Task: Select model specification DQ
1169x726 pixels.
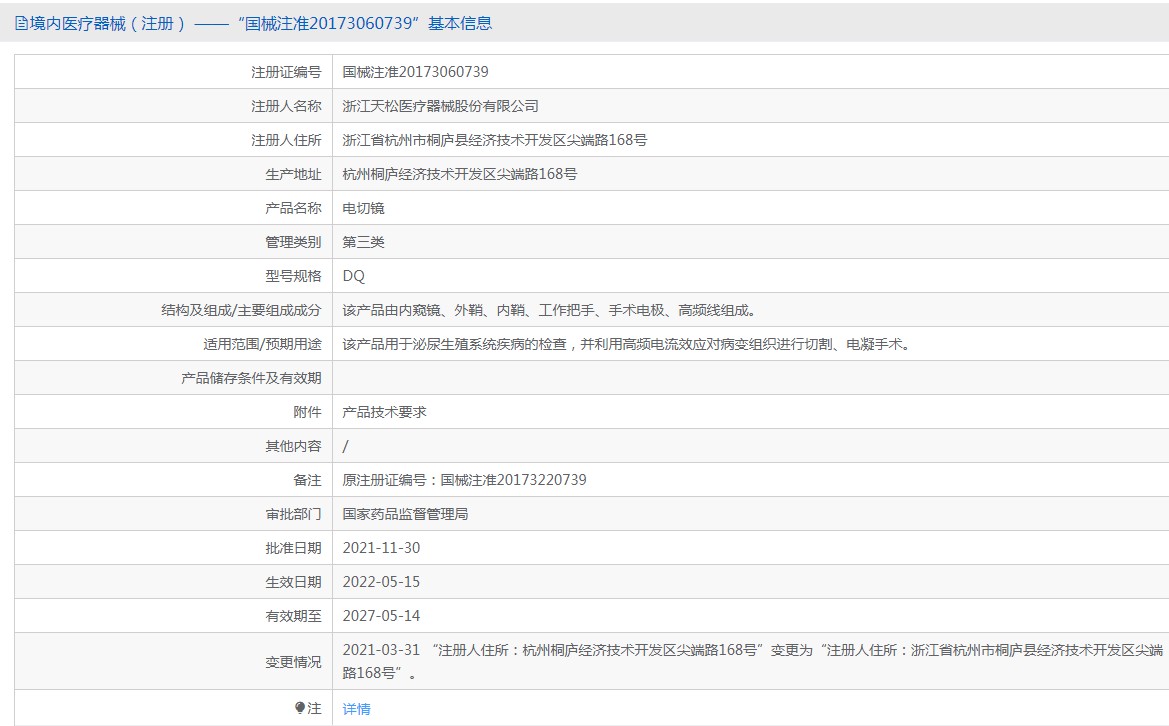Action: pos(353,277)
